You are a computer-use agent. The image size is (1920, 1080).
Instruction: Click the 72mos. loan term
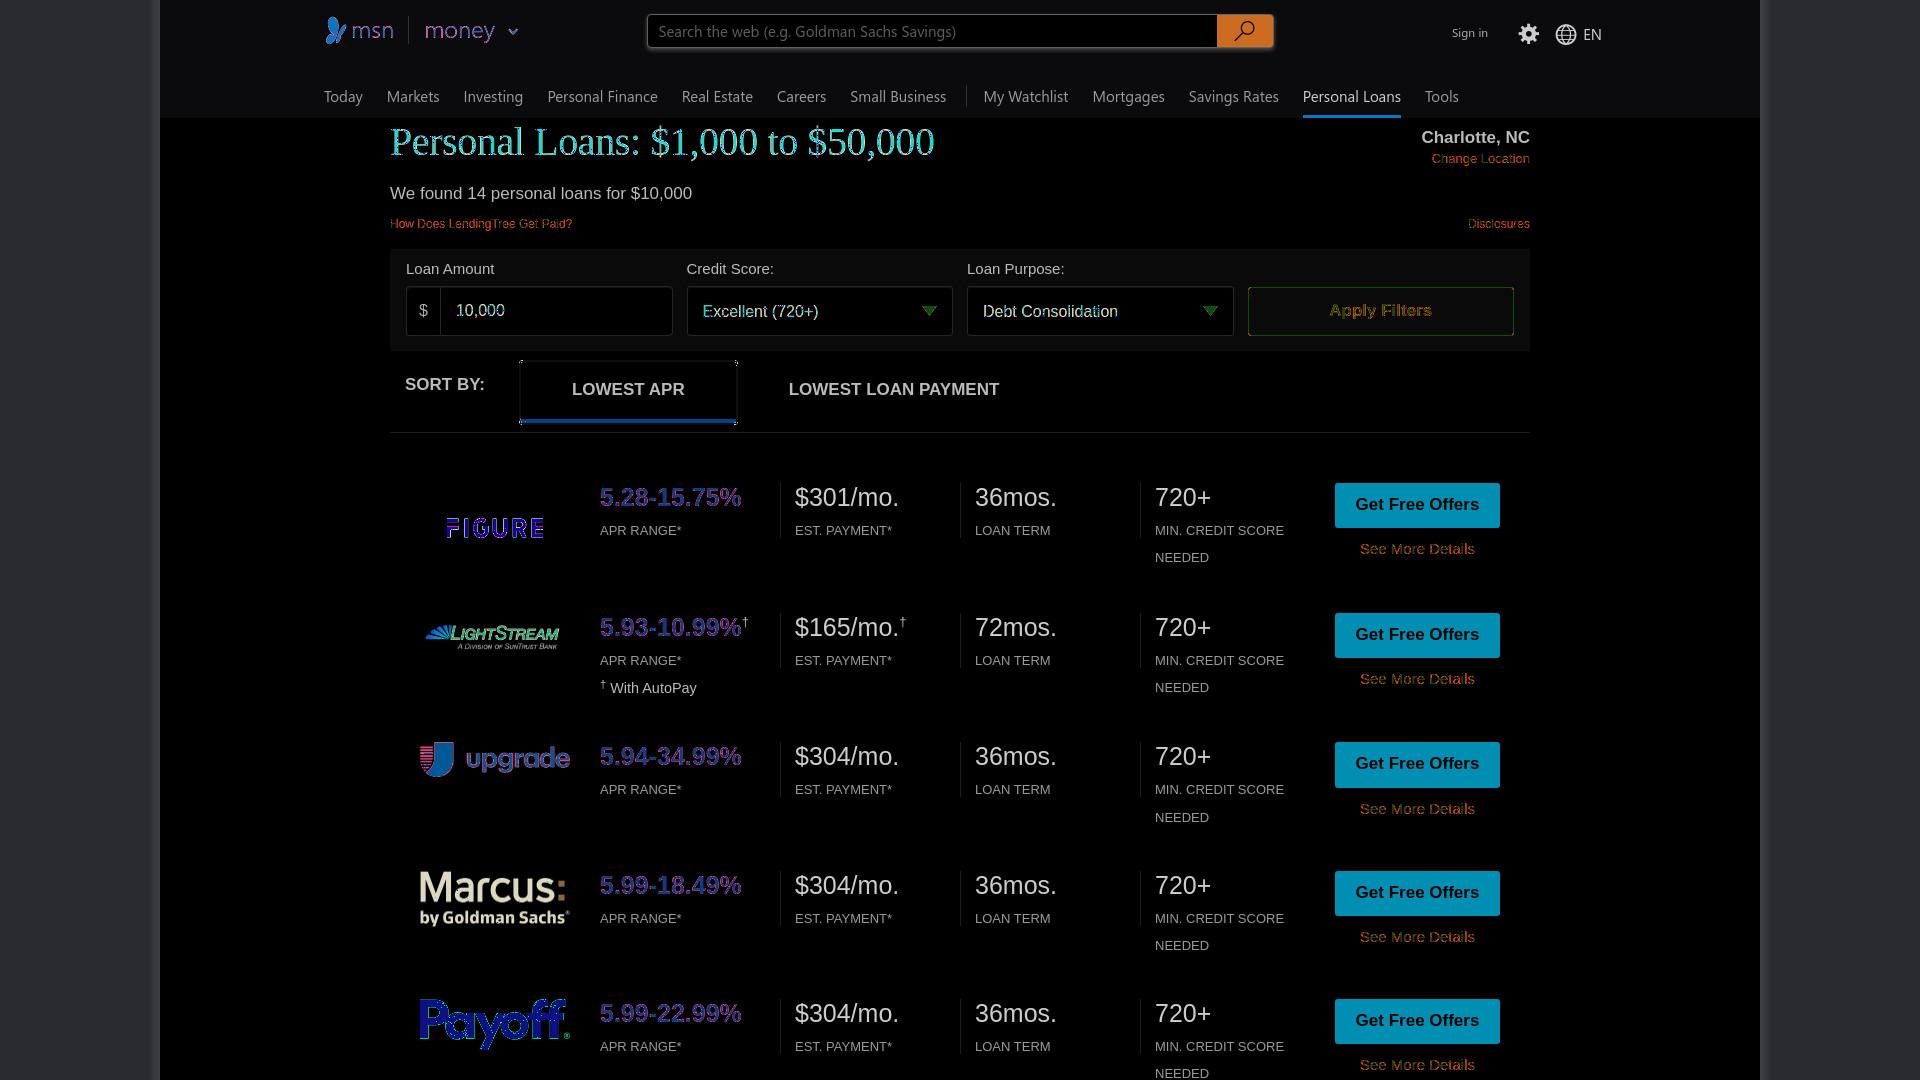pyautogui.click(x=1016, y=627)
